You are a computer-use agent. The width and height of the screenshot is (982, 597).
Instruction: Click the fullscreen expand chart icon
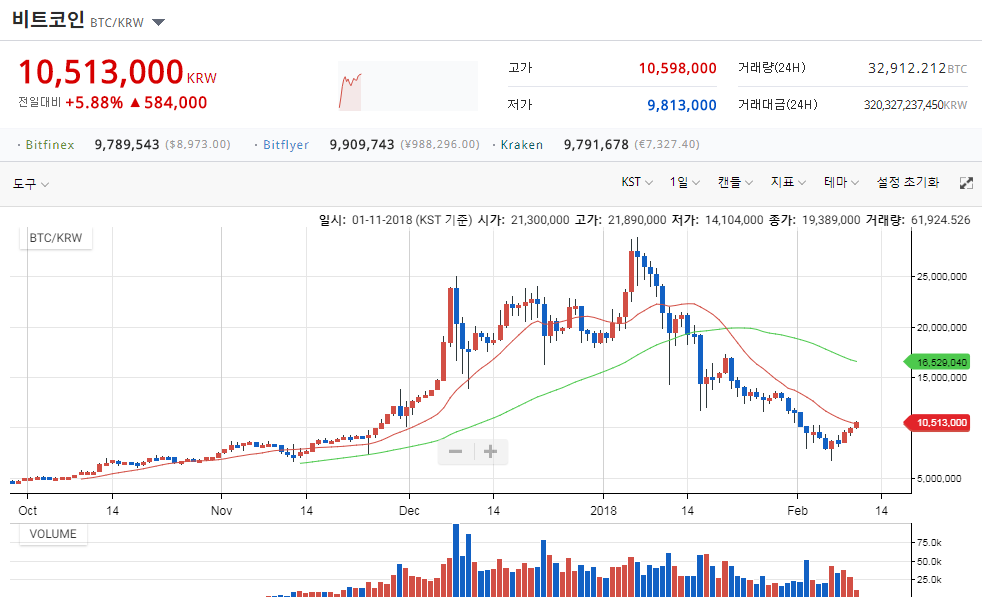click(x=966, y=183)
